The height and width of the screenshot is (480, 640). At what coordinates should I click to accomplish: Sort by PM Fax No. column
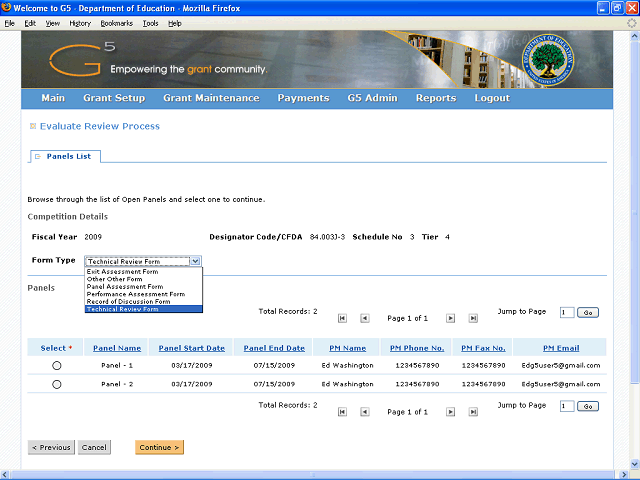pyautogui.click(x=483, y=348)
